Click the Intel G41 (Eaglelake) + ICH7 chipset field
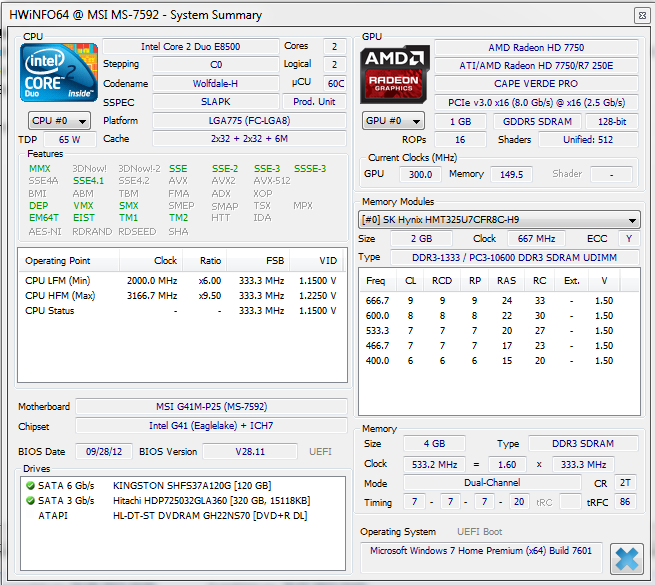The width and height of the screenshot is (655, 585). pos(211,426)
